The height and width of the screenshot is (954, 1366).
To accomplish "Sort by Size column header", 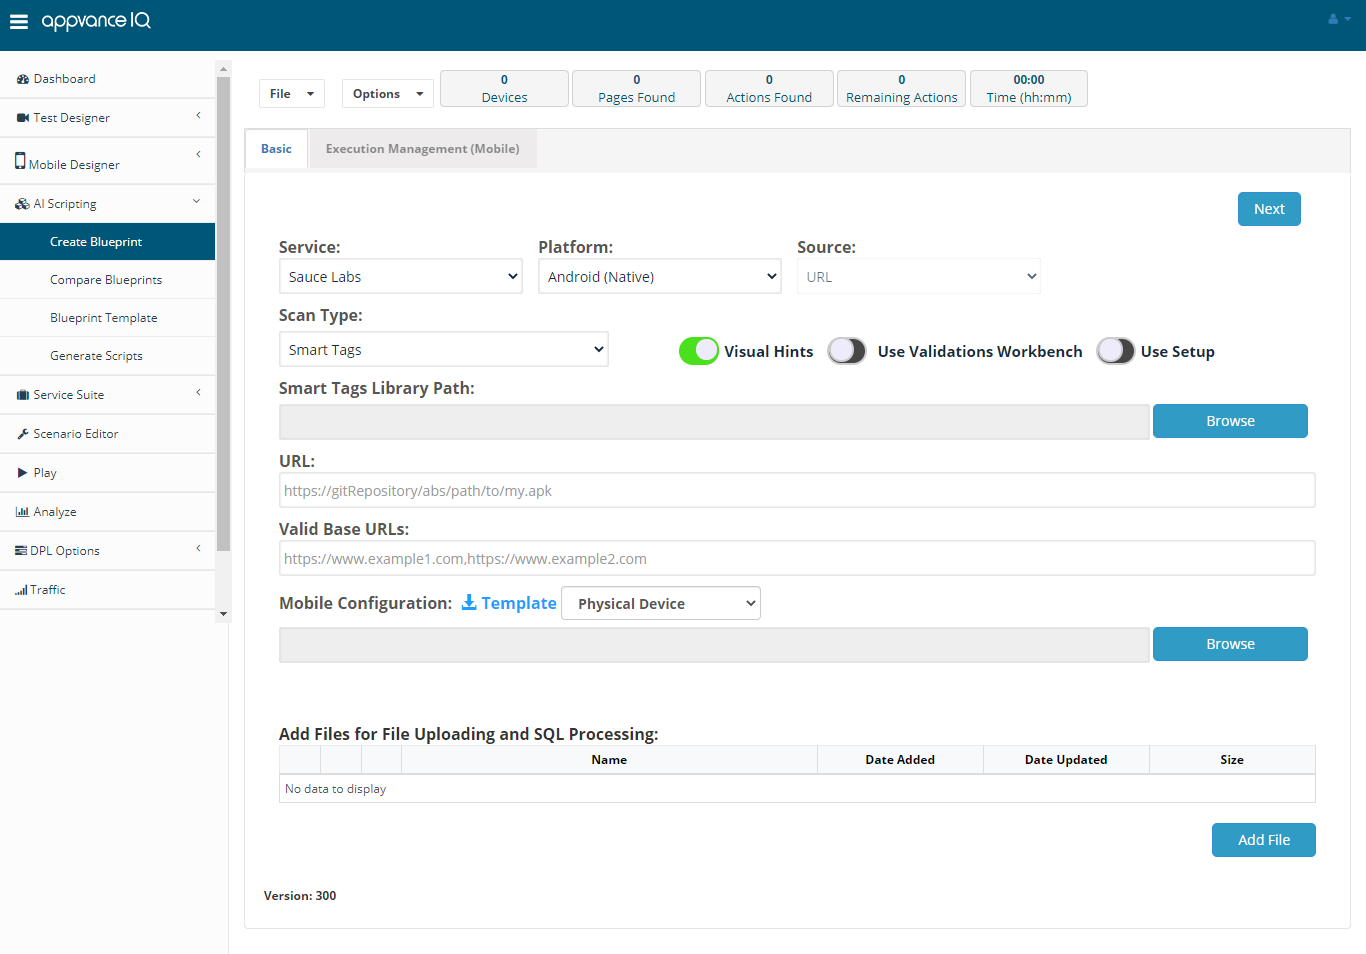I will point(1232,760).
